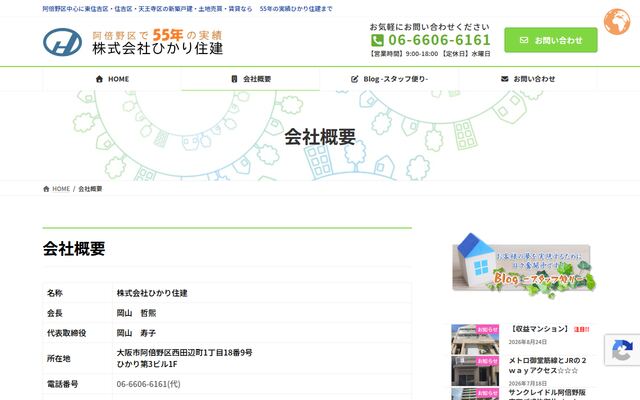Click the reCAPTCHA badge
The image size is (640, 400).
[622, 350]
